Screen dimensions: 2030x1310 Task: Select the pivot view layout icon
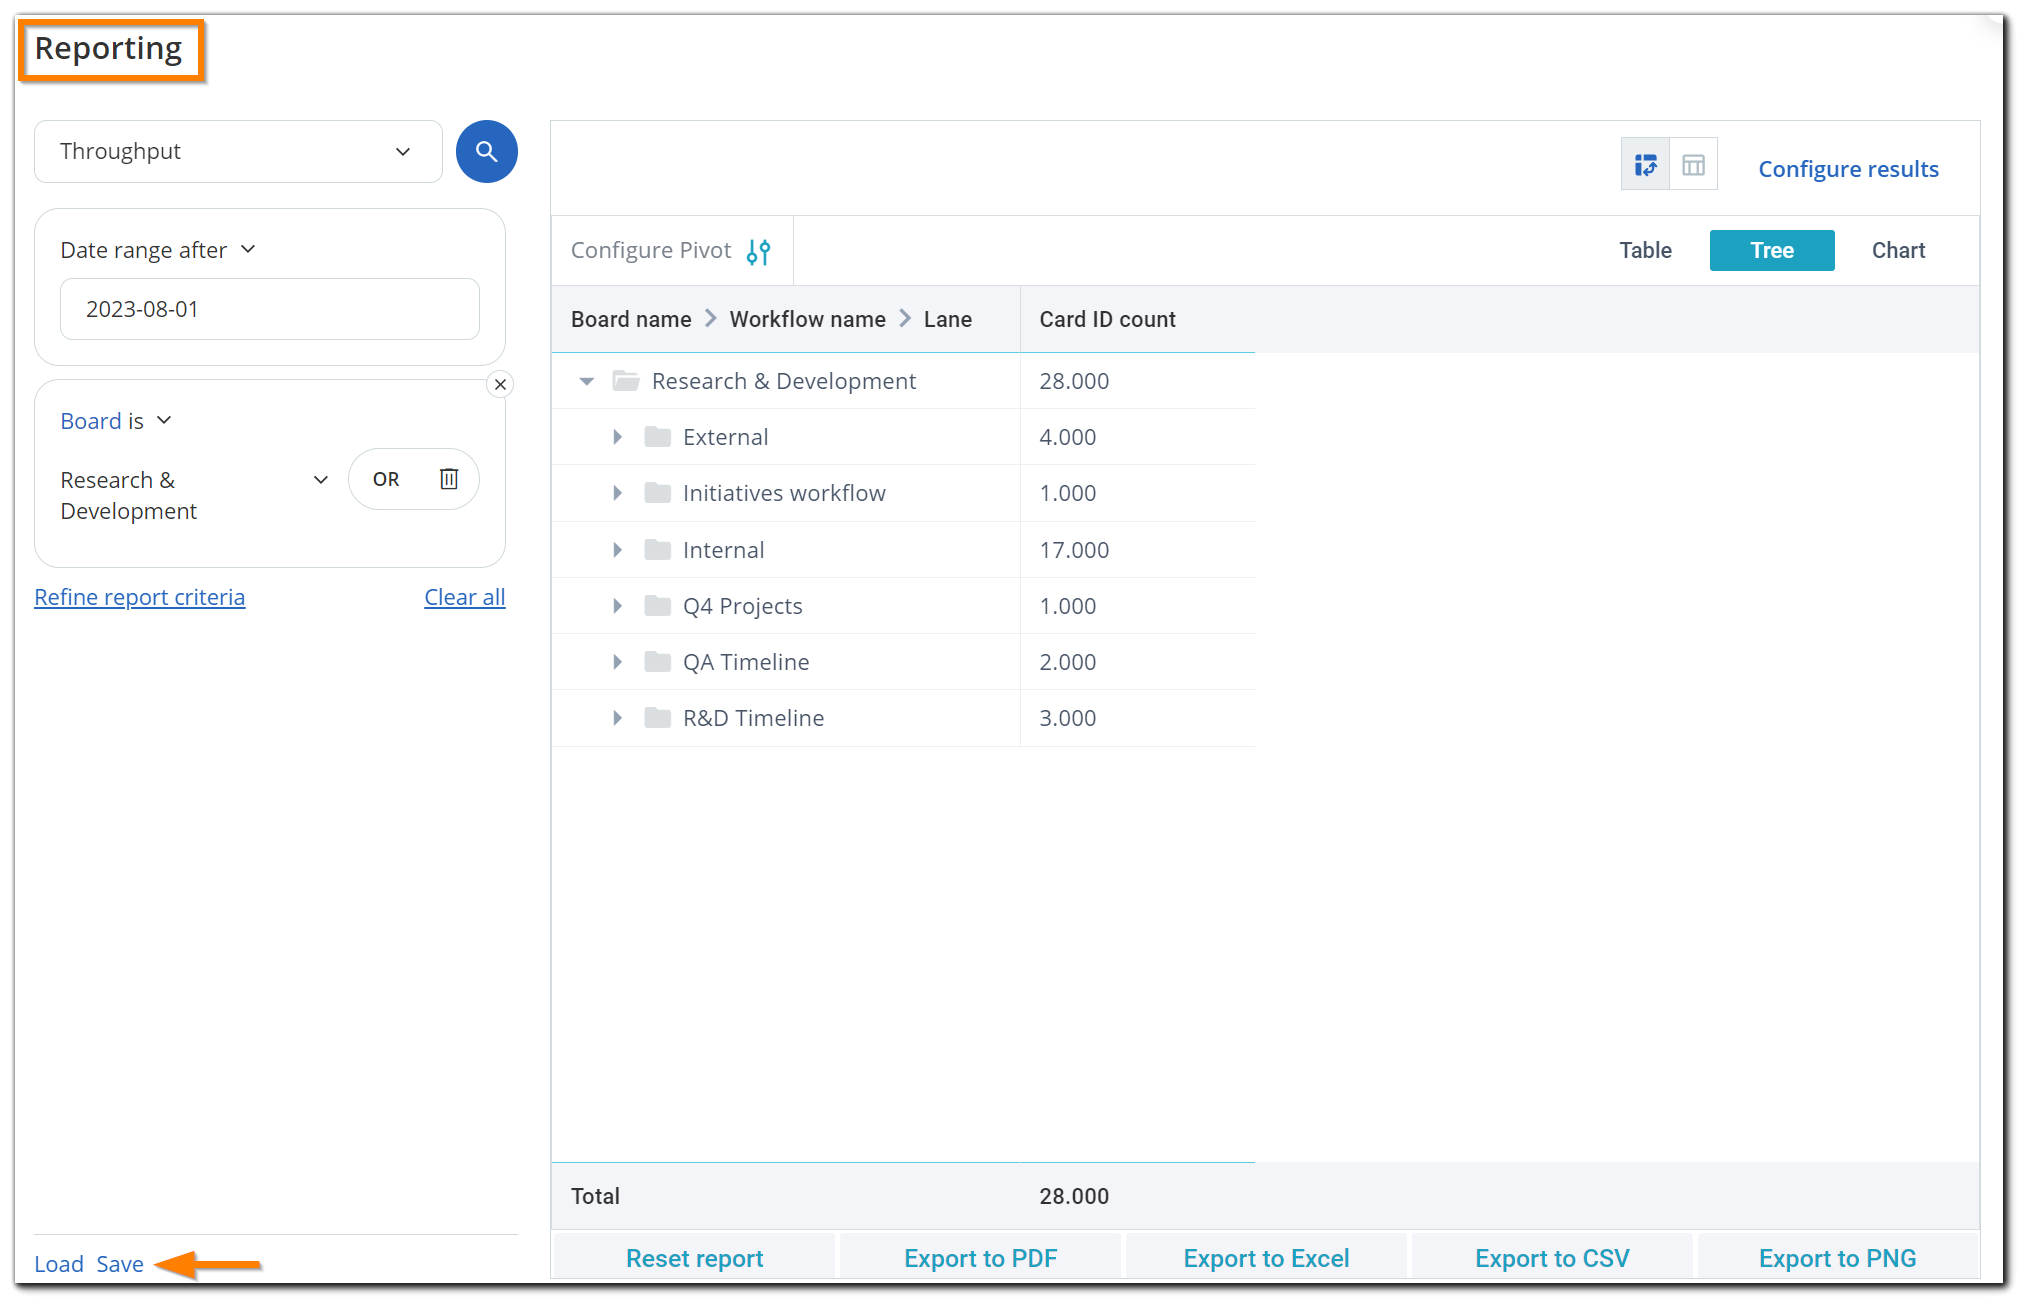1645,165
